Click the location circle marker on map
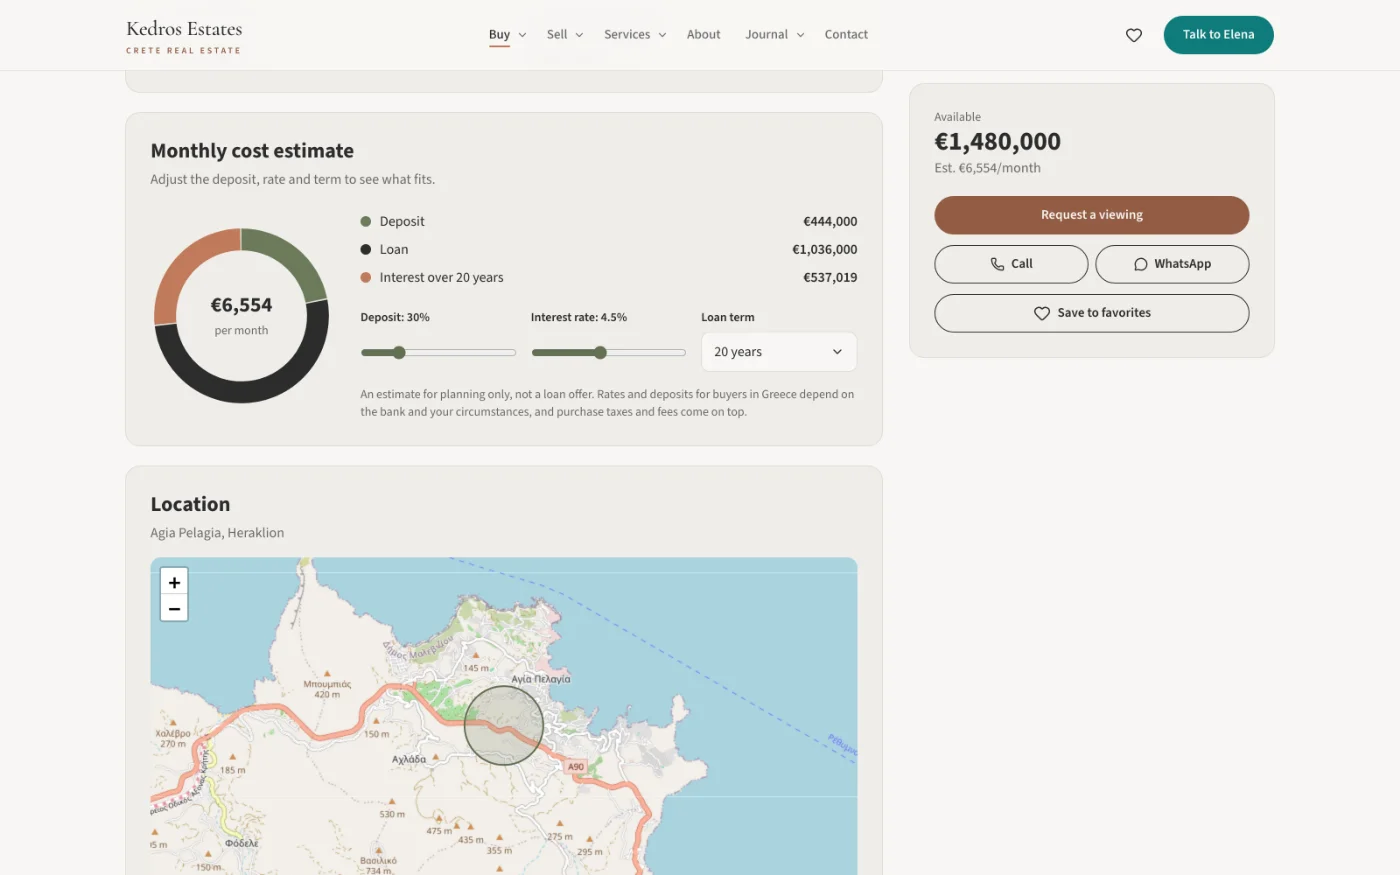 (x=504, y=725)
